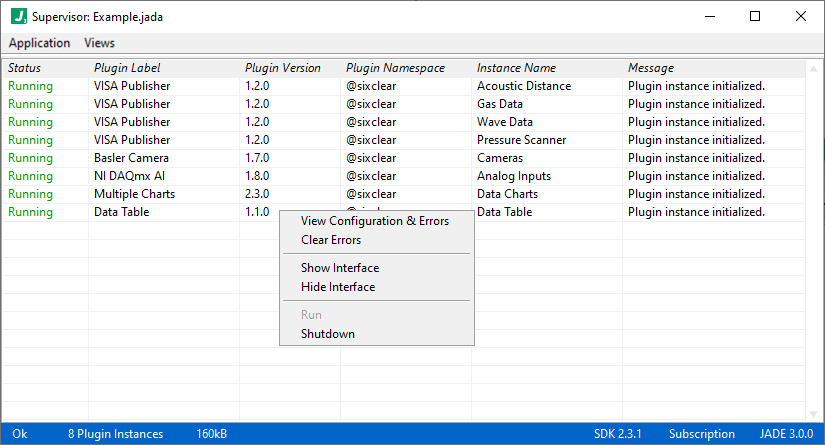Minimize the Supervisor window
The width and height of the screenshot is (825, 445).
click(710, 16)
